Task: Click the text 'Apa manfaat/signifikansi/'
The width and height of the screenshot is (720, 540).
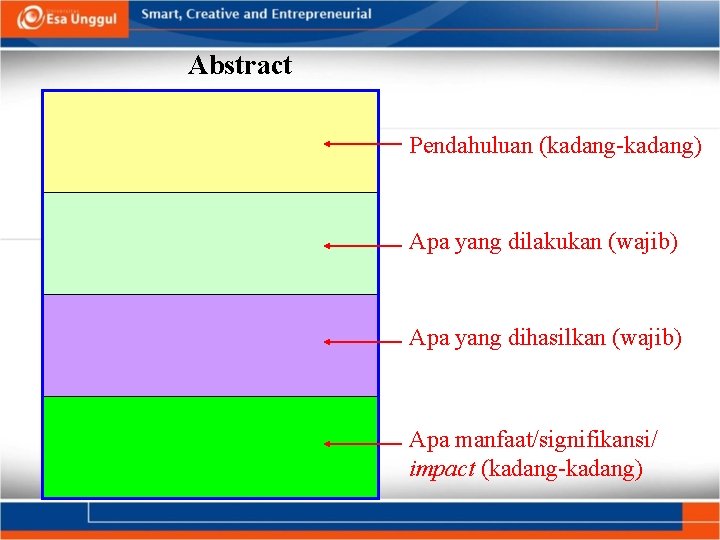Action: (534, 439)
